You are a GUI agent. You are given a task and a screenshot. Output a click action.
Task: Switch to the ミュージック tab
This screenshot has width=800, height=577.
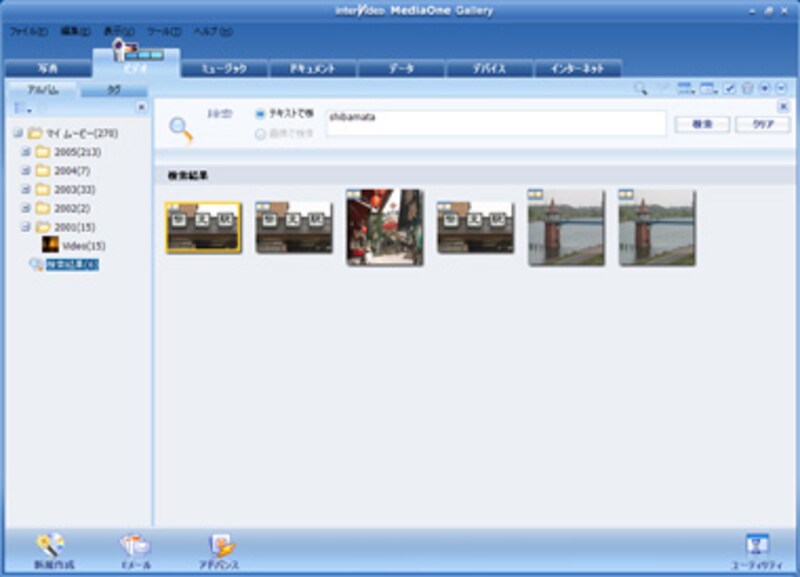(224, 68)
